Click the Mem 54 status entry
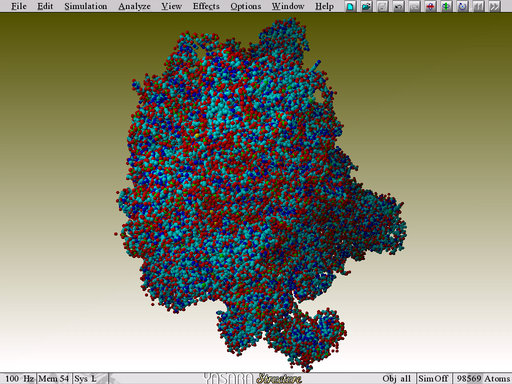Image resolution: width=512 pixels, height=384 pixels. (53, 379)
